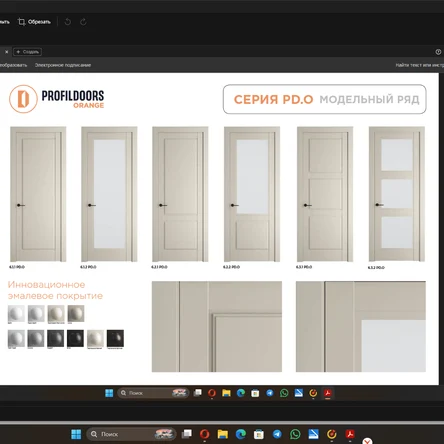
Task: Launch Telegram from the bottom taskbar
Action: tap(277, 434)
